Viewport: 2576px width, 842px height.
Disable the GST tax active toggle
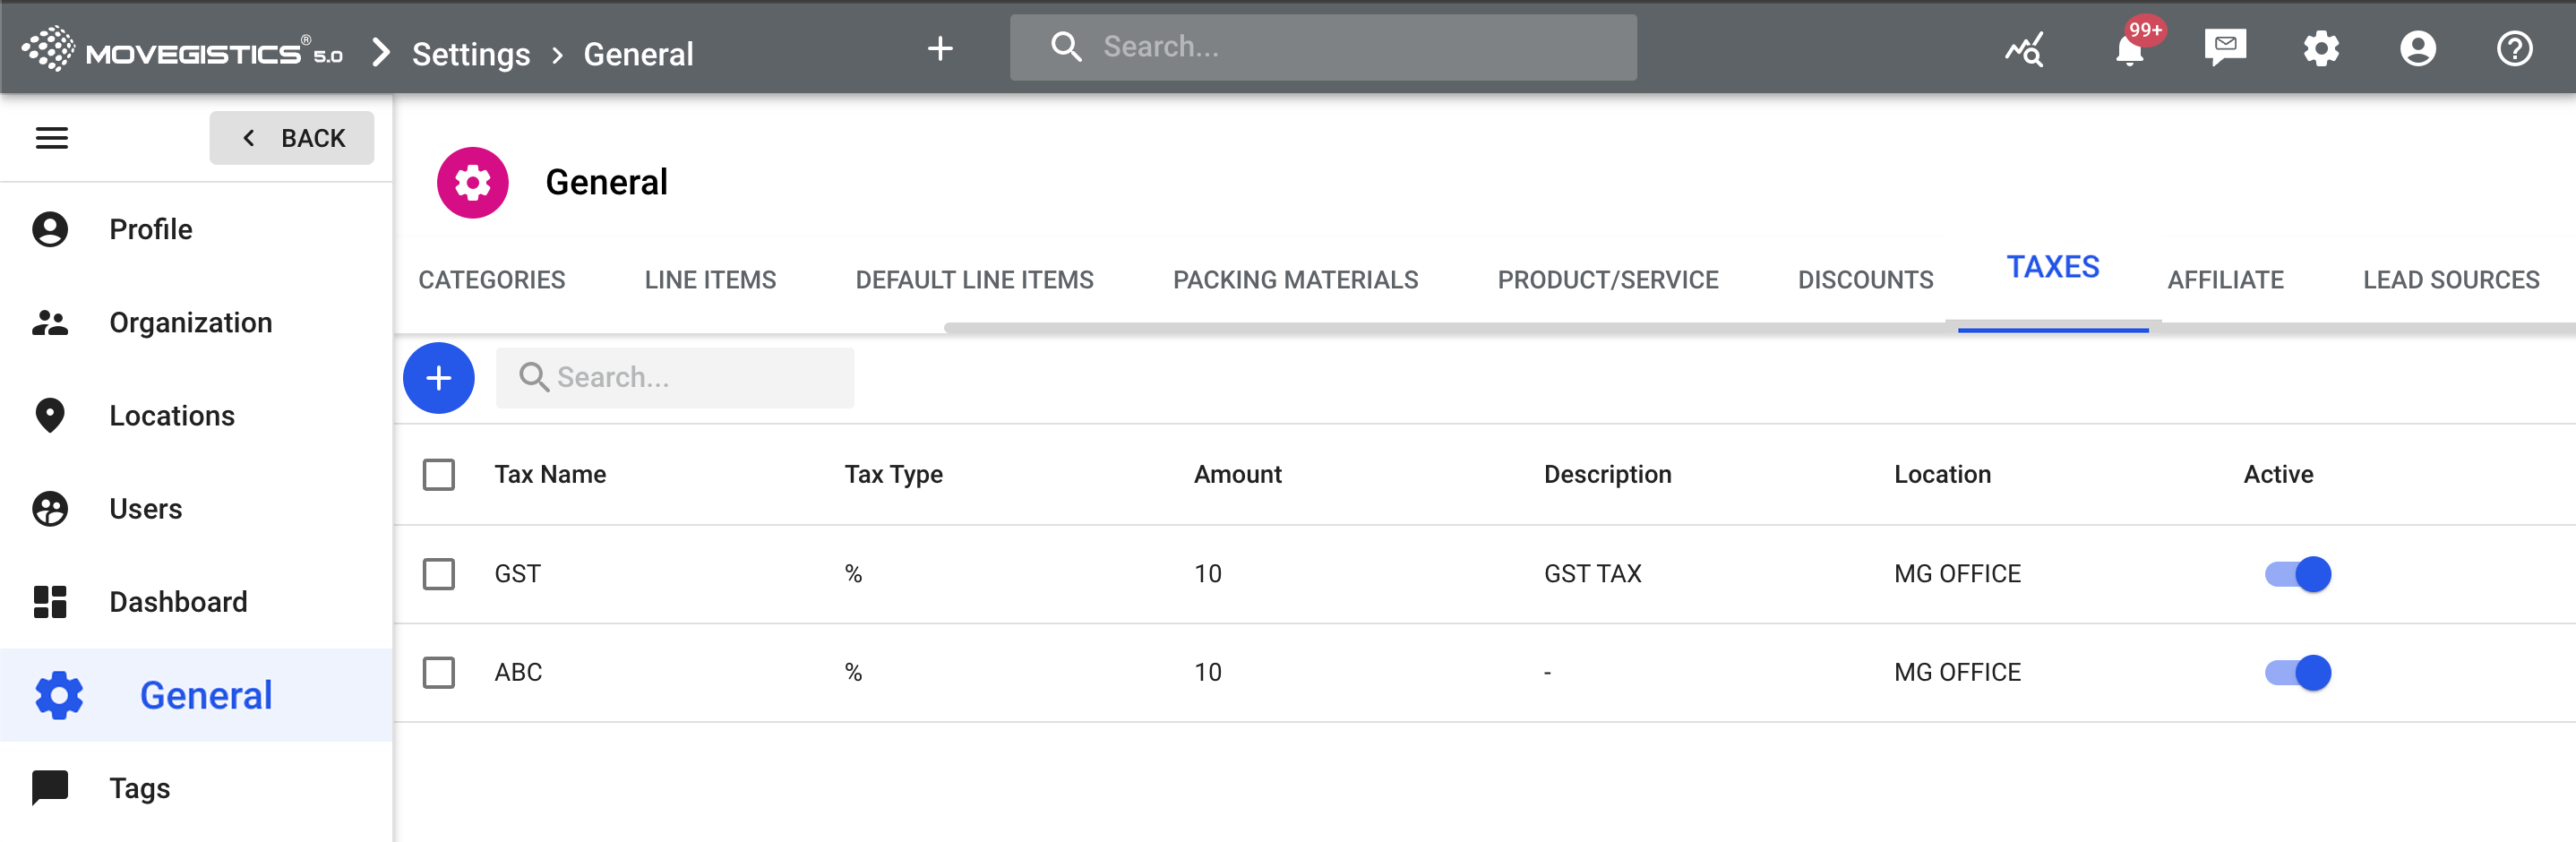[2297, 574]
